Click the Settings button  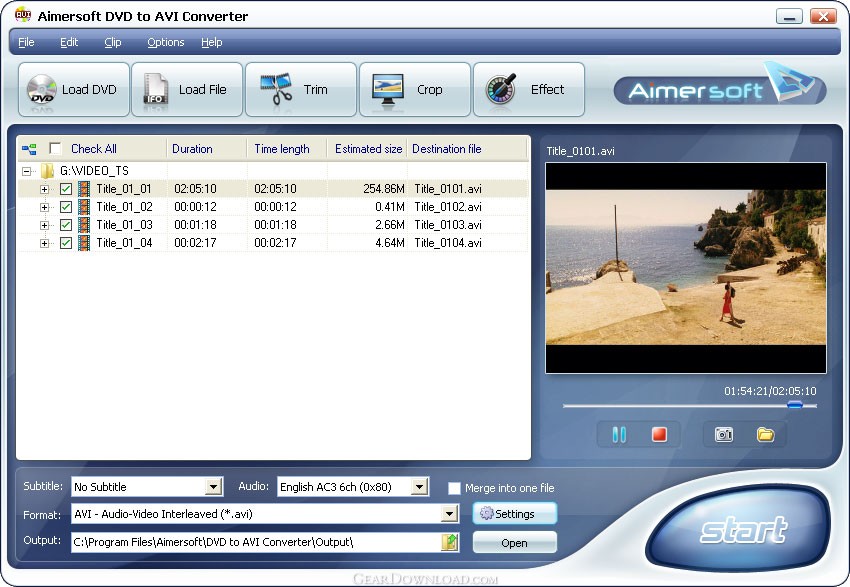point(514,513)
